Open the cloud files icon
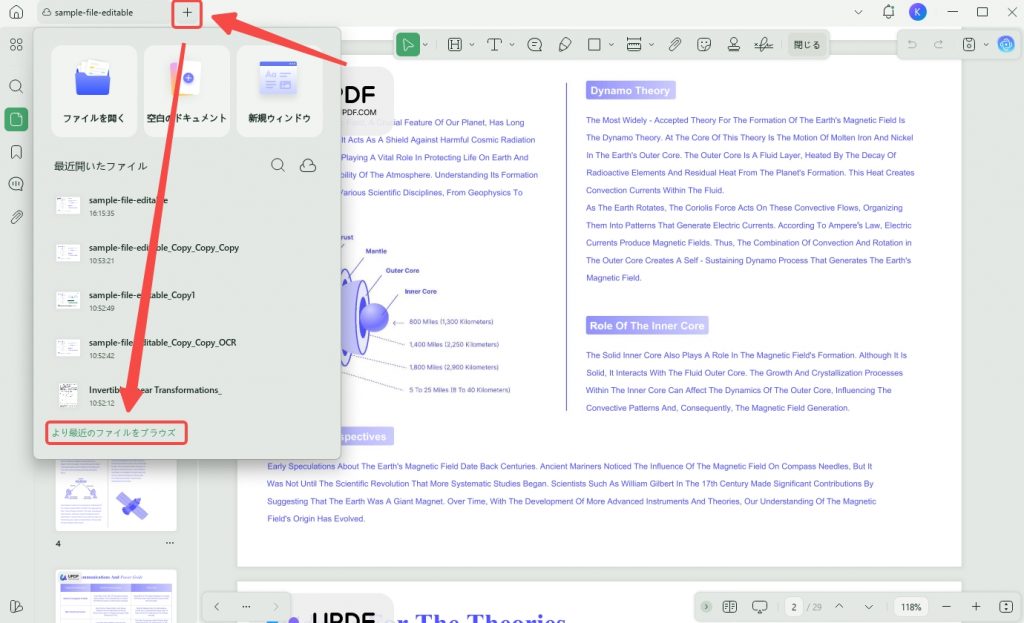Screen dimensions: 1024x623 tap(308, 165)
